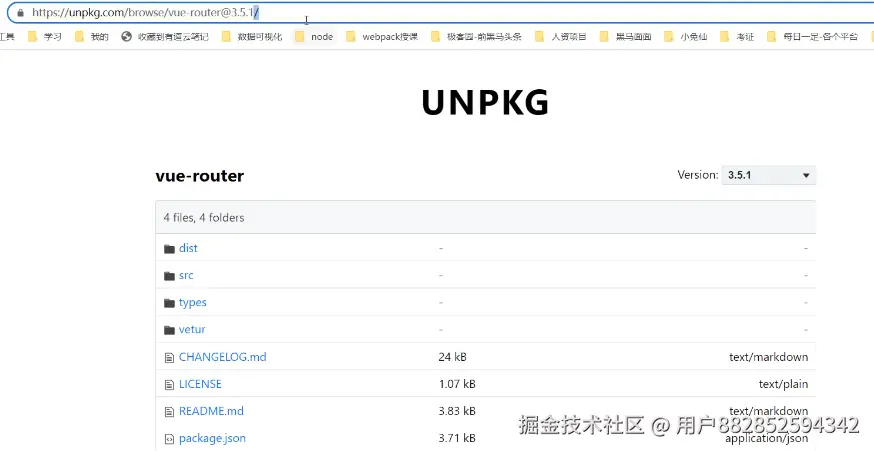Open the package.json file link

pos(212,438)
